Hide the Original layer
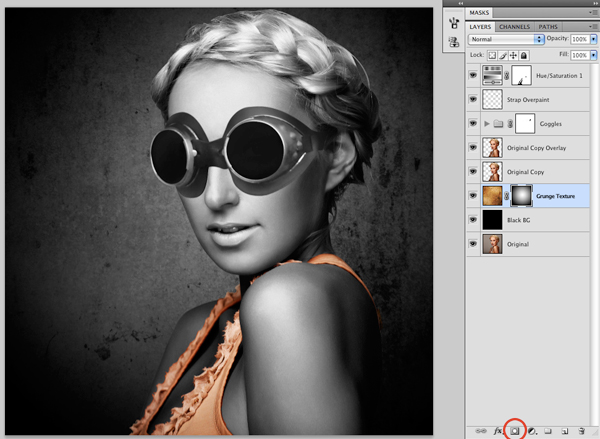Image resolution: width=600 pixels, height=439 pixels. [x=473, y=244]
